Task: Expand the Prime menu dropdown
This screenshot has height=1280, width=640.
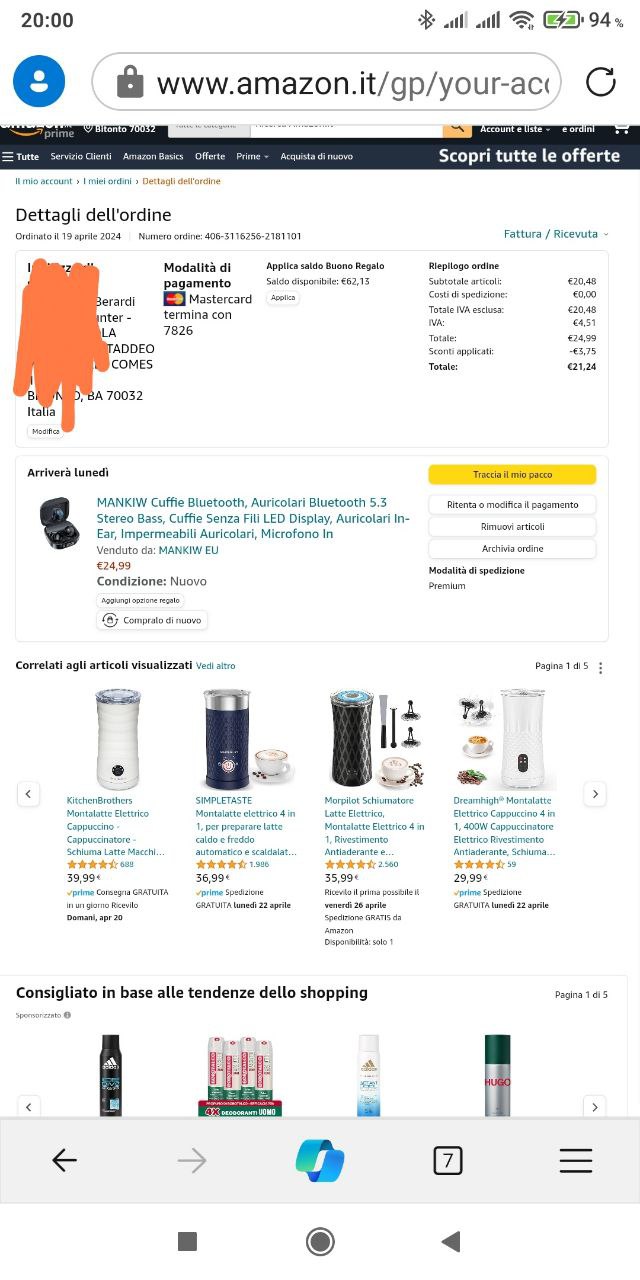Action: click(x=251, y=156)
